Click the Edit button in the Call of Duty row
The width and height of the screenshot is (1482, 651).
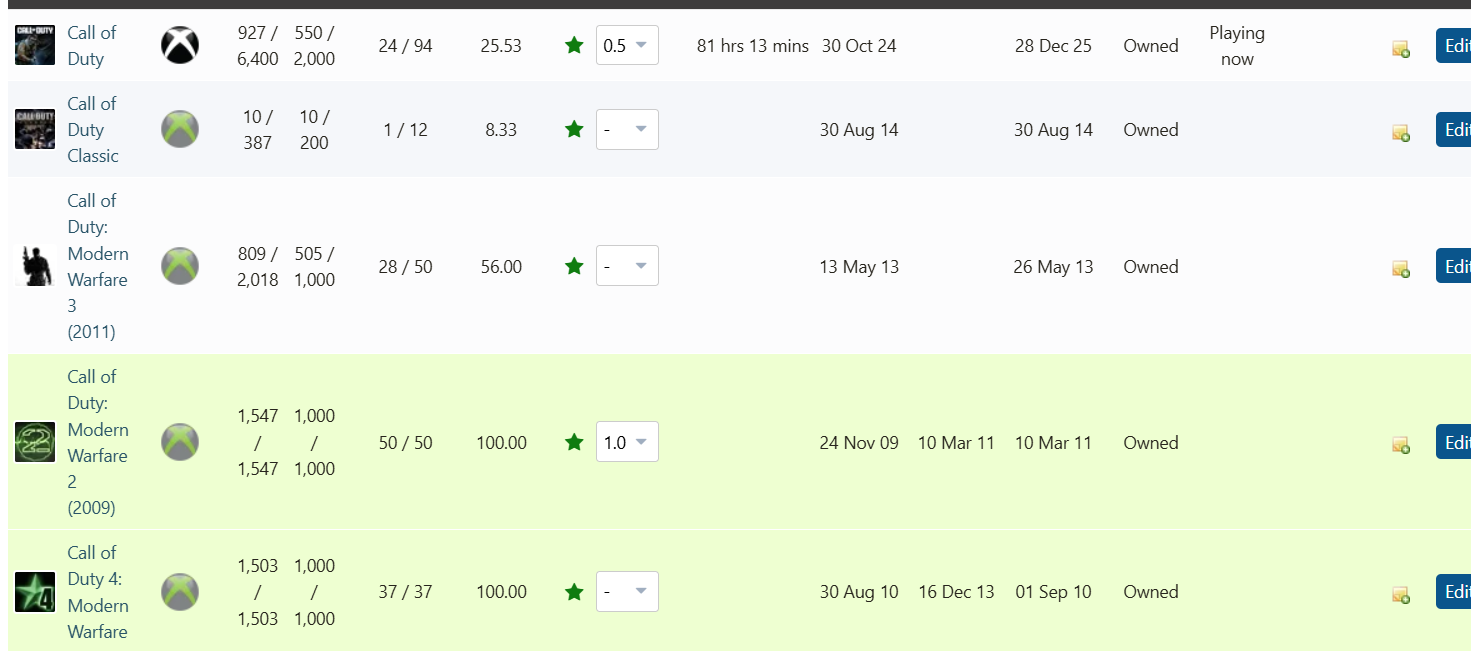pos(1458,45)
